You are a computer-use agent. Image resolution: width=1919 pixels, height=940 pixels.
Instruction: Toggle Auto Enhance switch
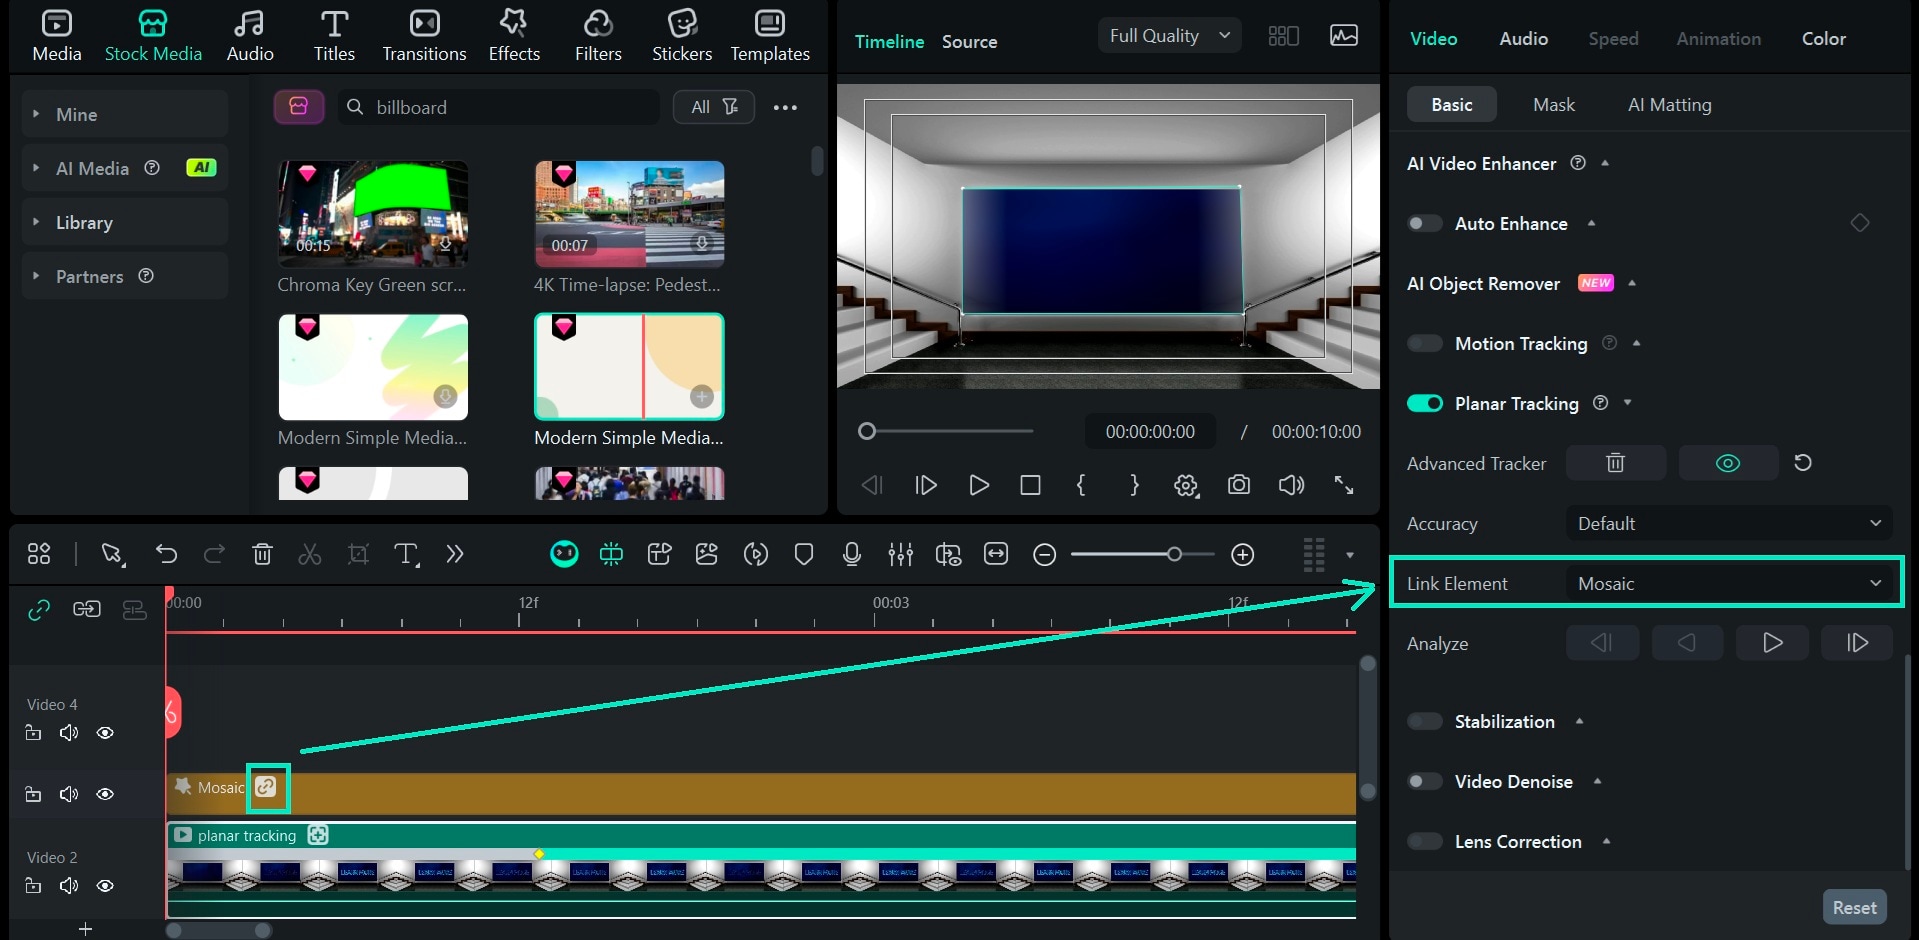[x=1425, y=224]
